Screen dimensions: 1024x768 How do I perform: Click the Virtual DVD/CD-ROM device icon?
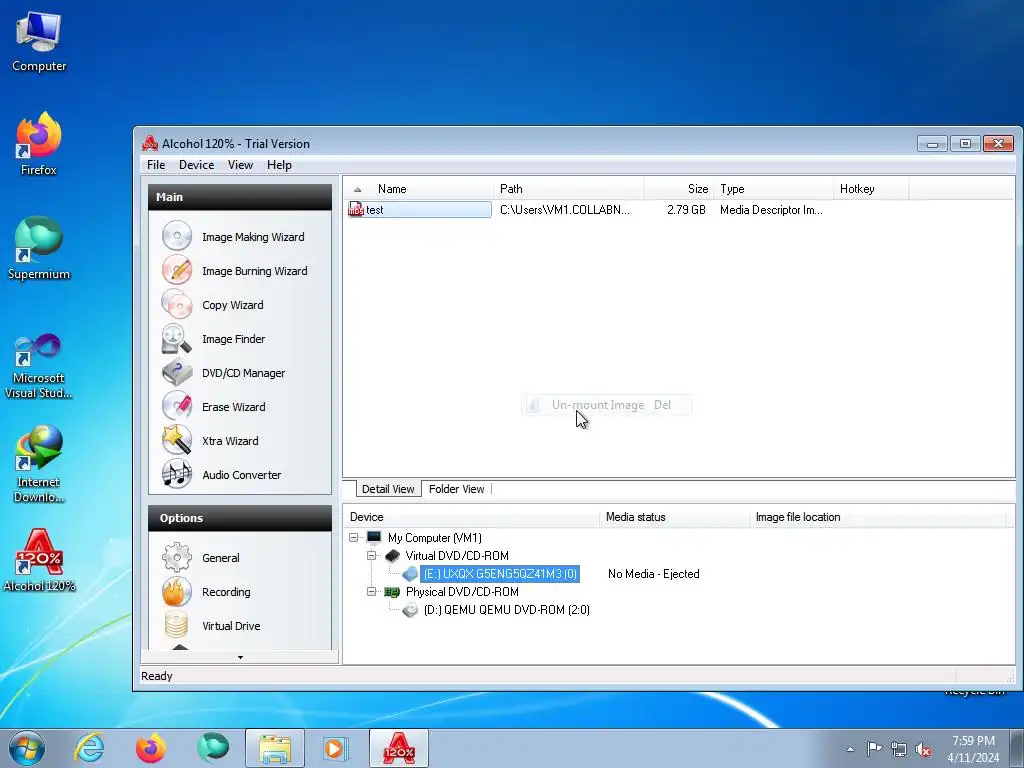(392, 556)
